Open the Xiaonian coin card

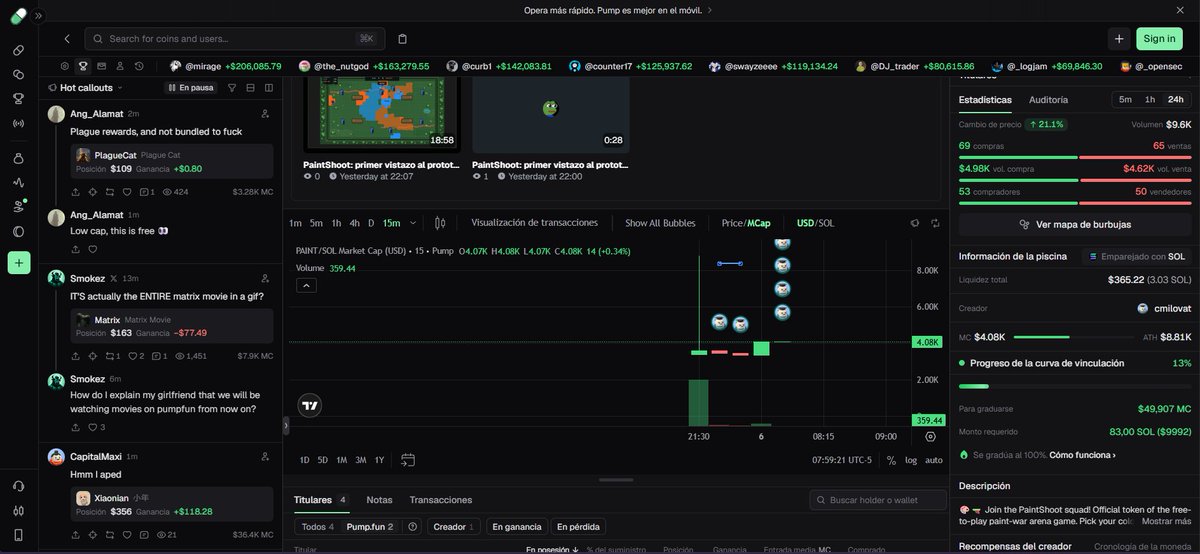click(x=171, y=504)
